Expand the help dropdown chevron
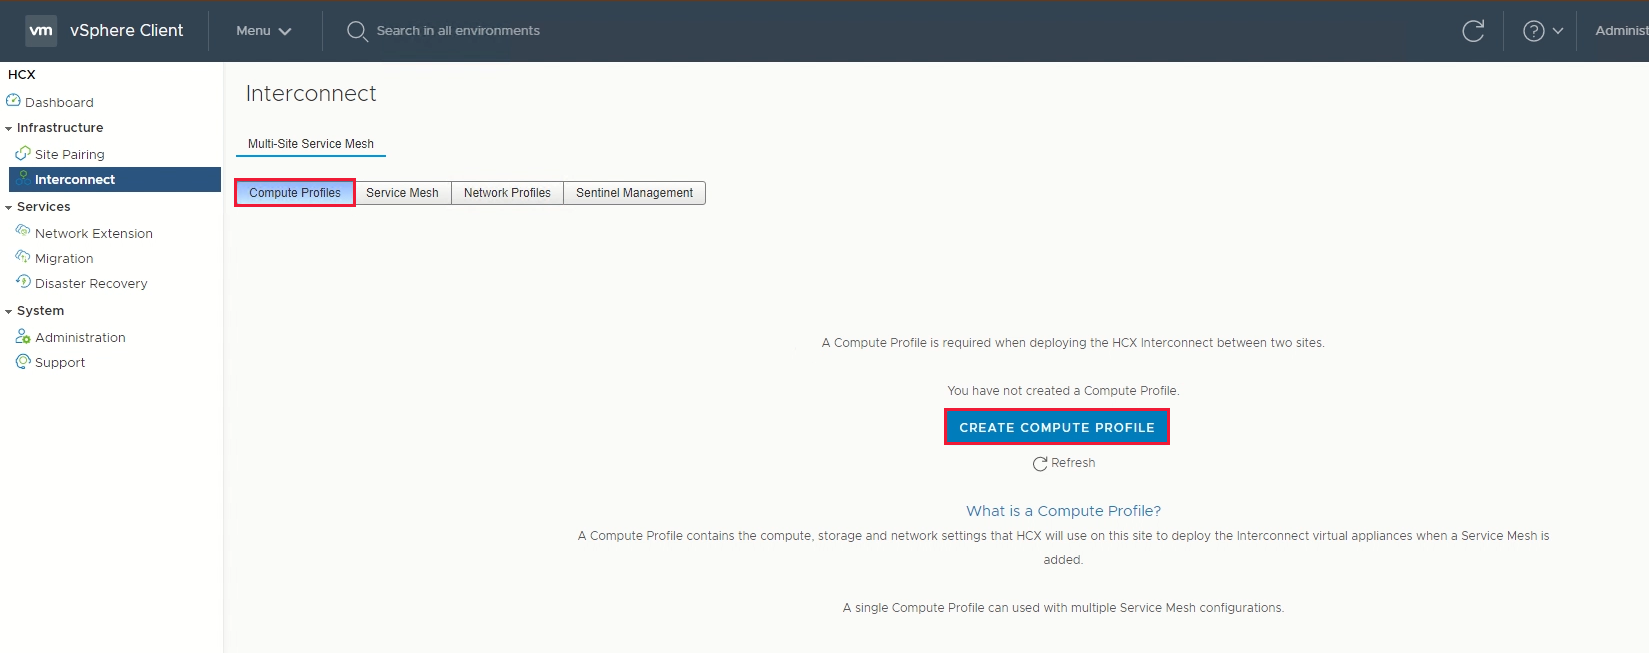Screen dimensions: 1649x653 click(1558, 31)
